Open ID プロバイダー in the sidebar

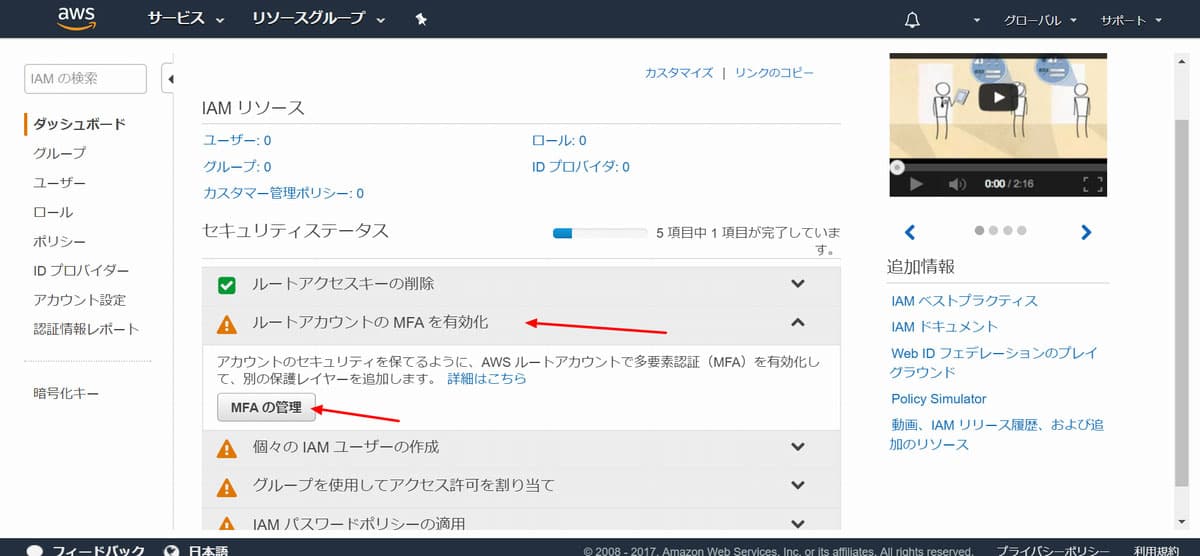click(81, 270)
